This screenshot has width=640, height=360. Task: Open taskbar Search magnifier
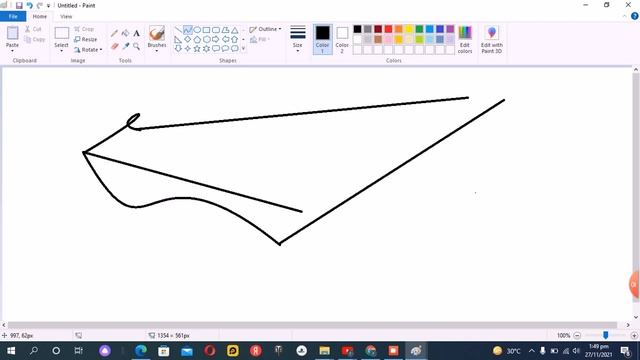click(34, 351)
